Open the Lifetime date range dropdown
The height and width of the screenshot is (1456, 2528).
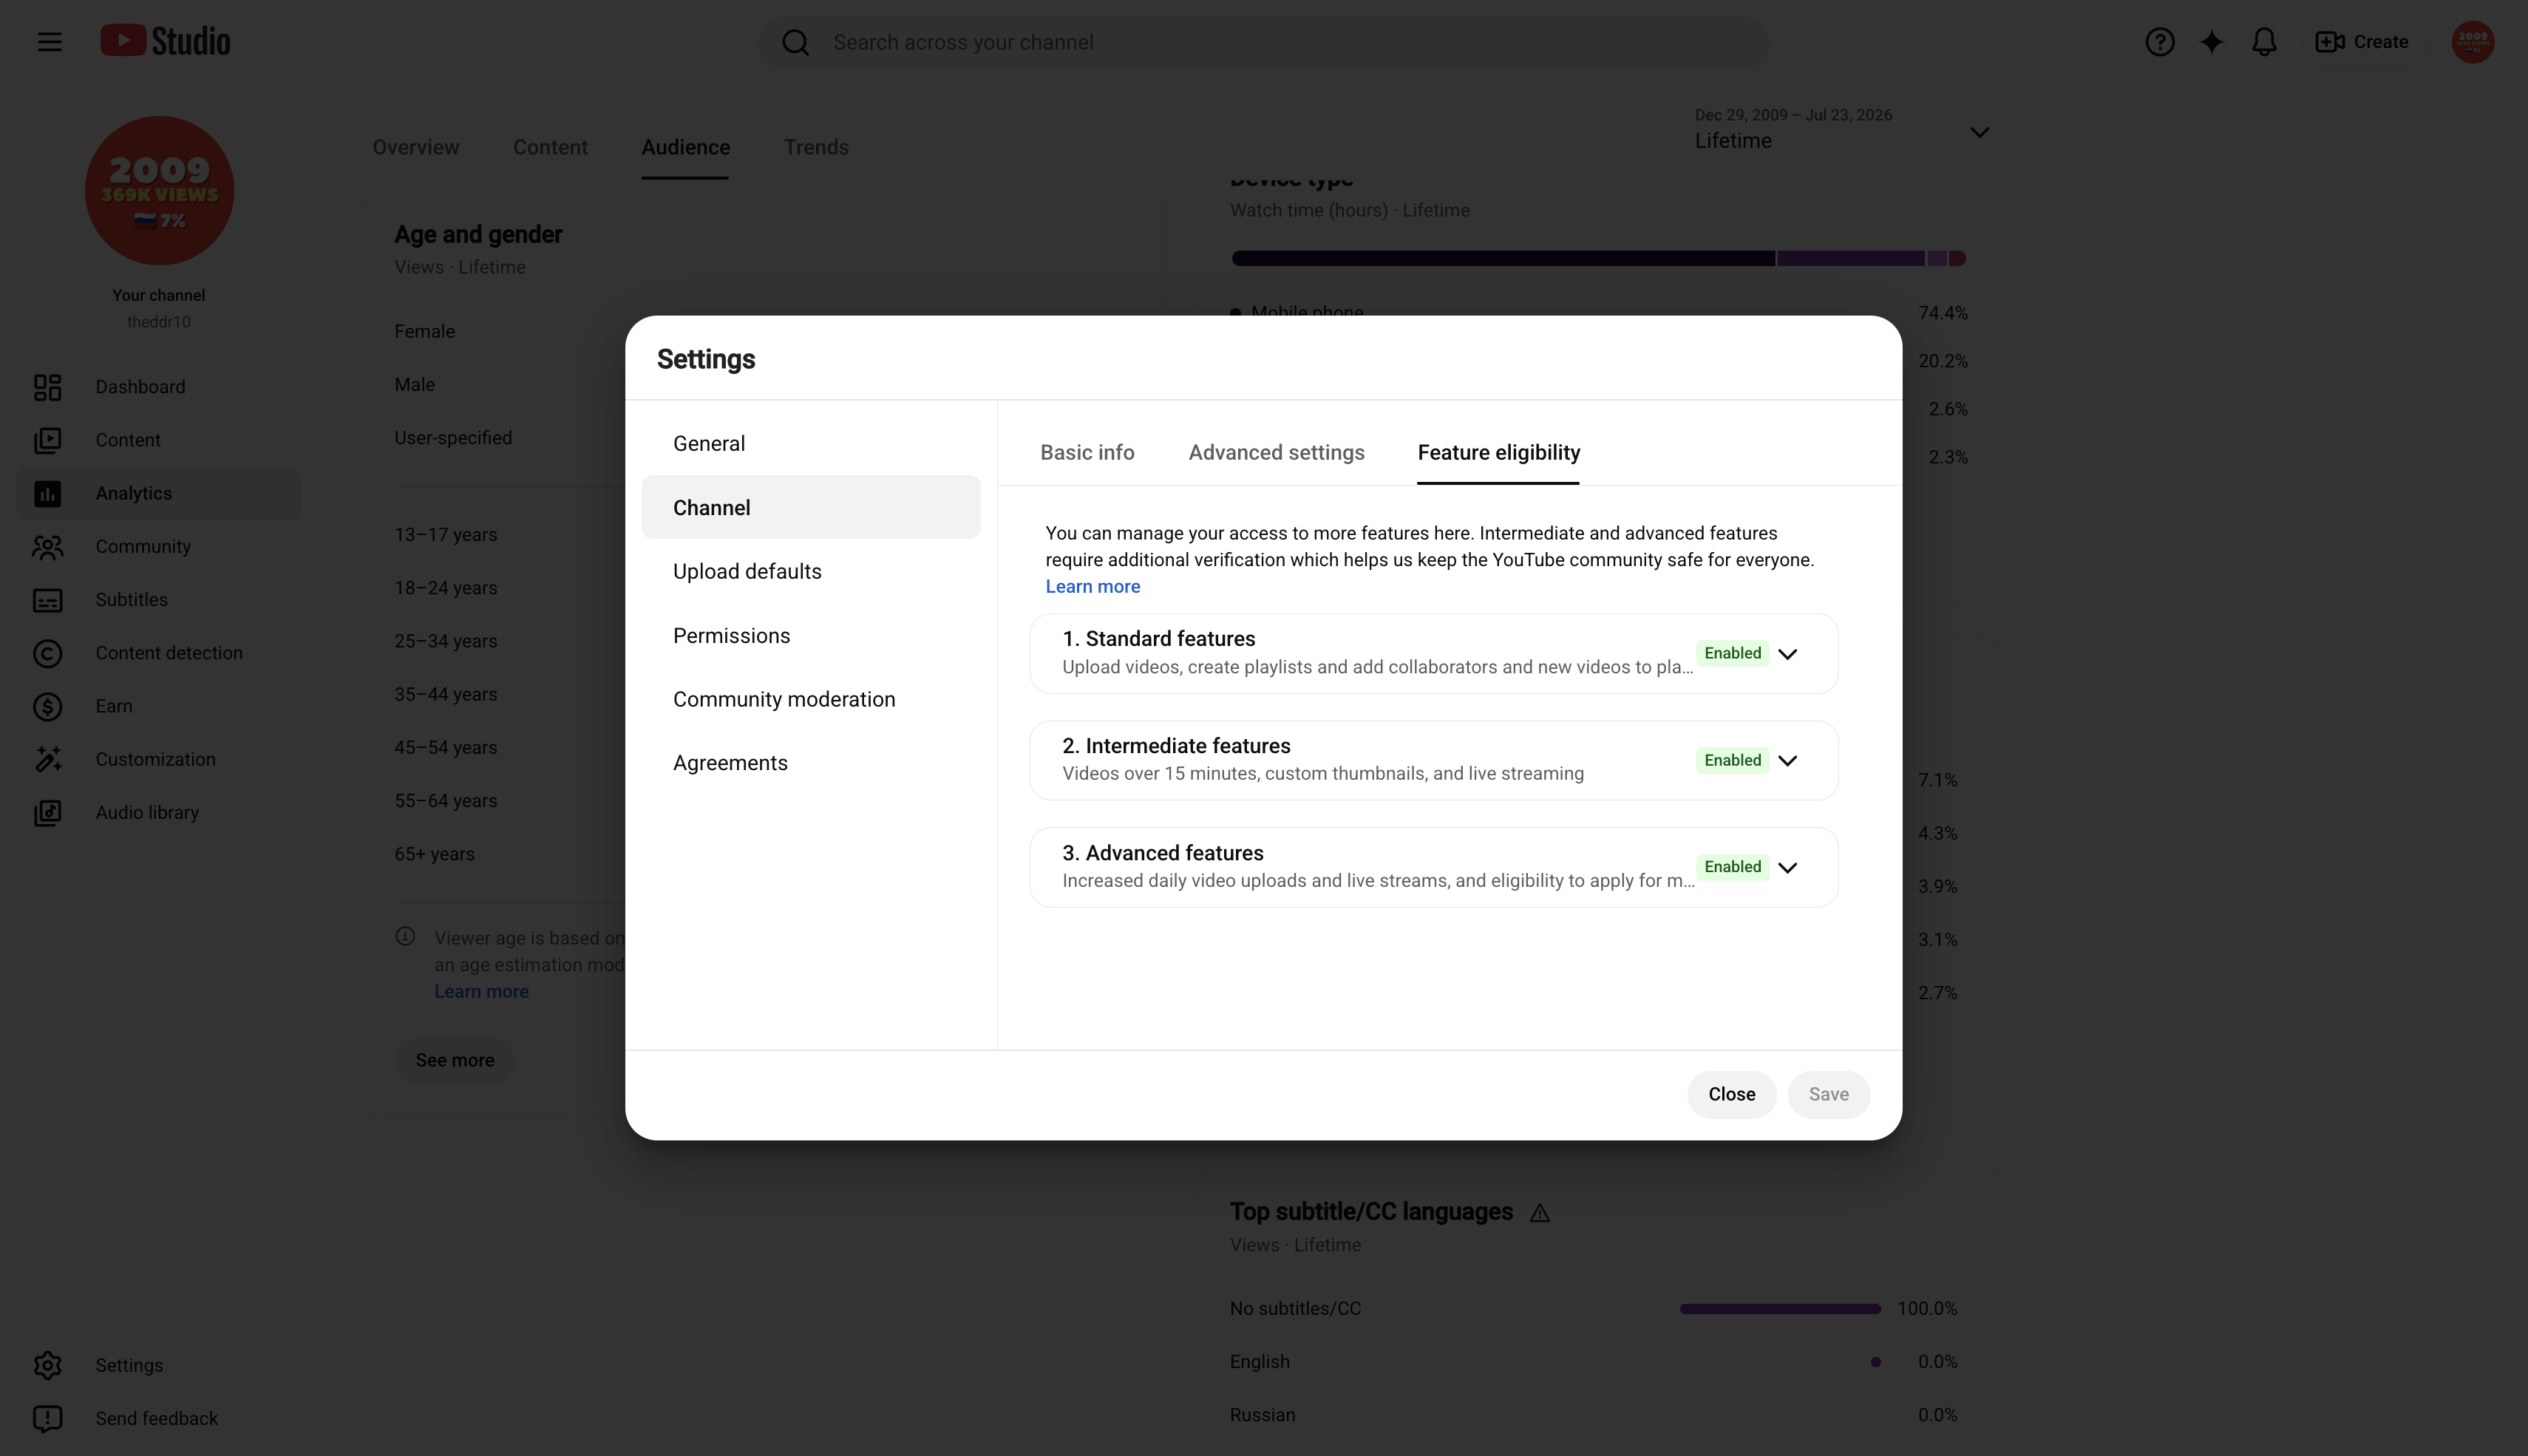[x=1841, y=131]
